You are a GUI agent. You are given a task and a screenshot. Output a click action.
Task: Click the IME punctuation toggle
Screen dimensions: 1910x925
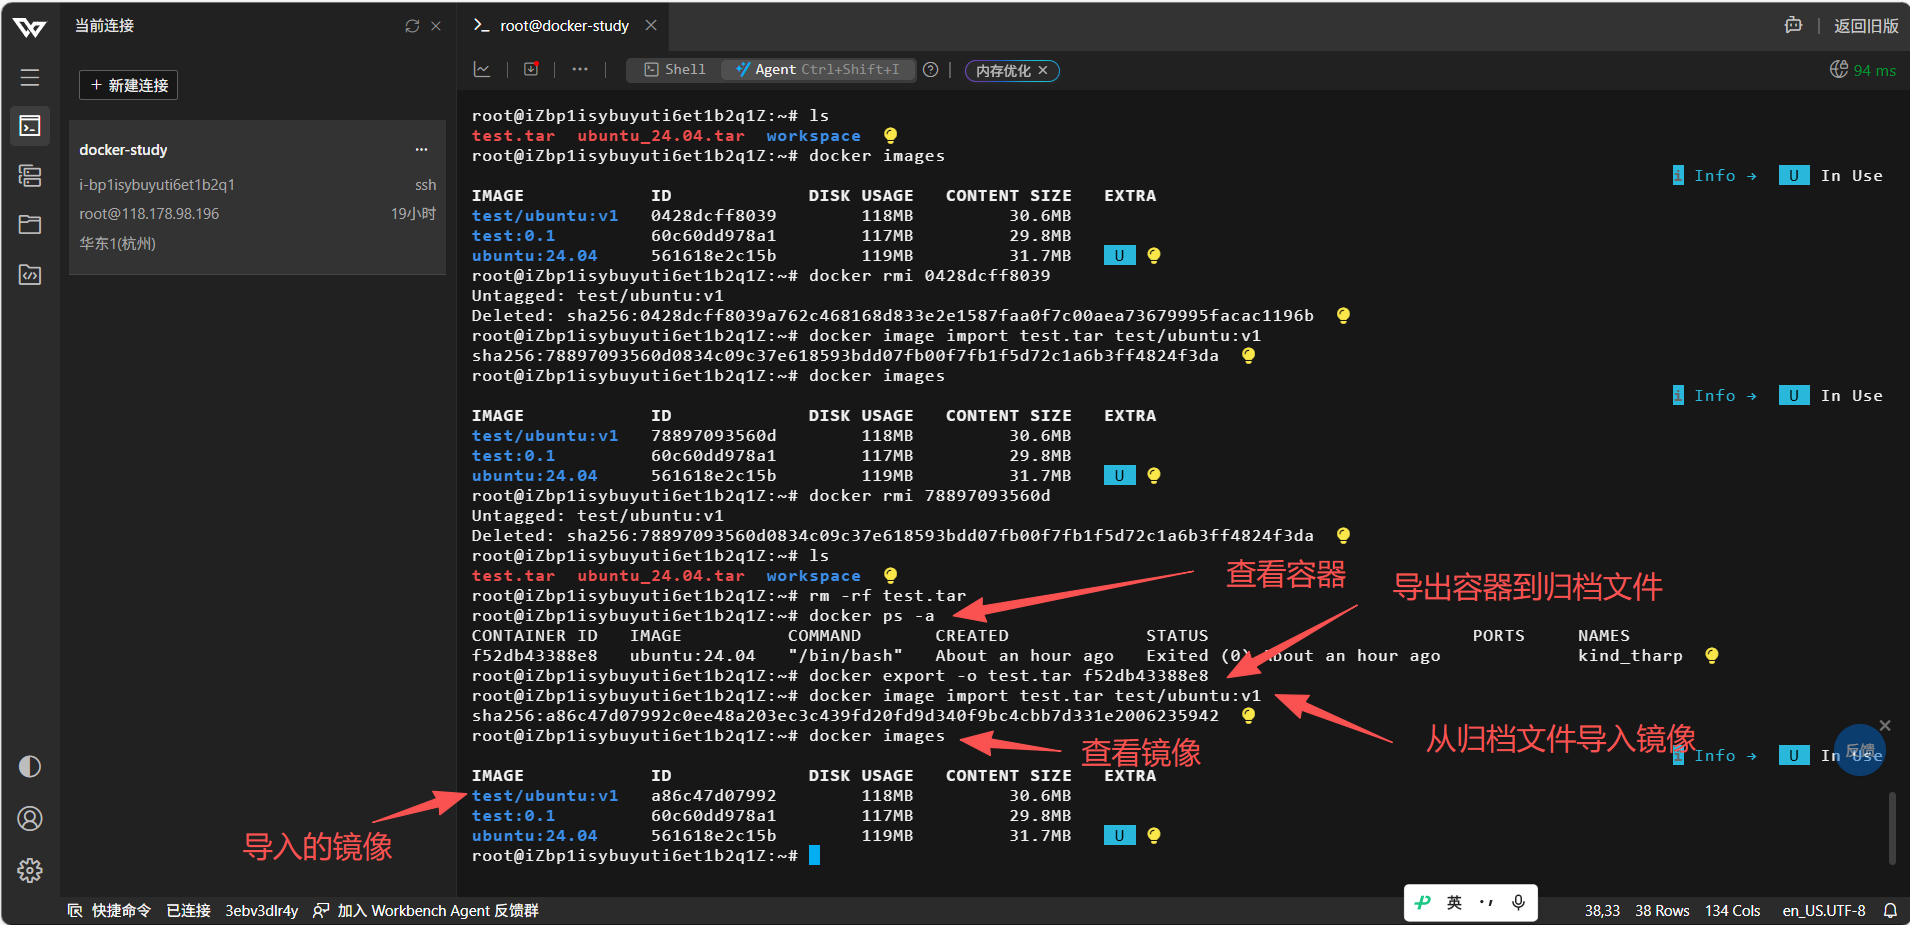1486,902
